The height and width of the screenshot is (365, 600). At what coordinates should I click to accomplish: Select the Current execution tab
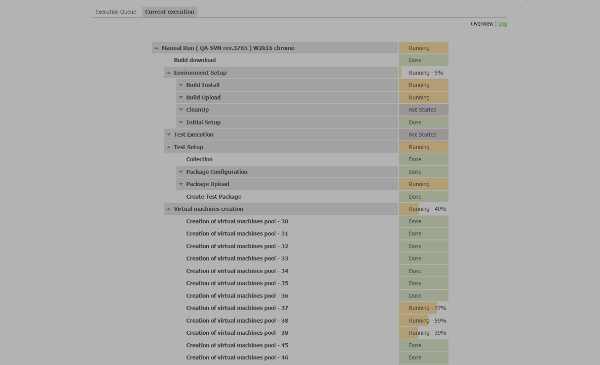point(170,12)
